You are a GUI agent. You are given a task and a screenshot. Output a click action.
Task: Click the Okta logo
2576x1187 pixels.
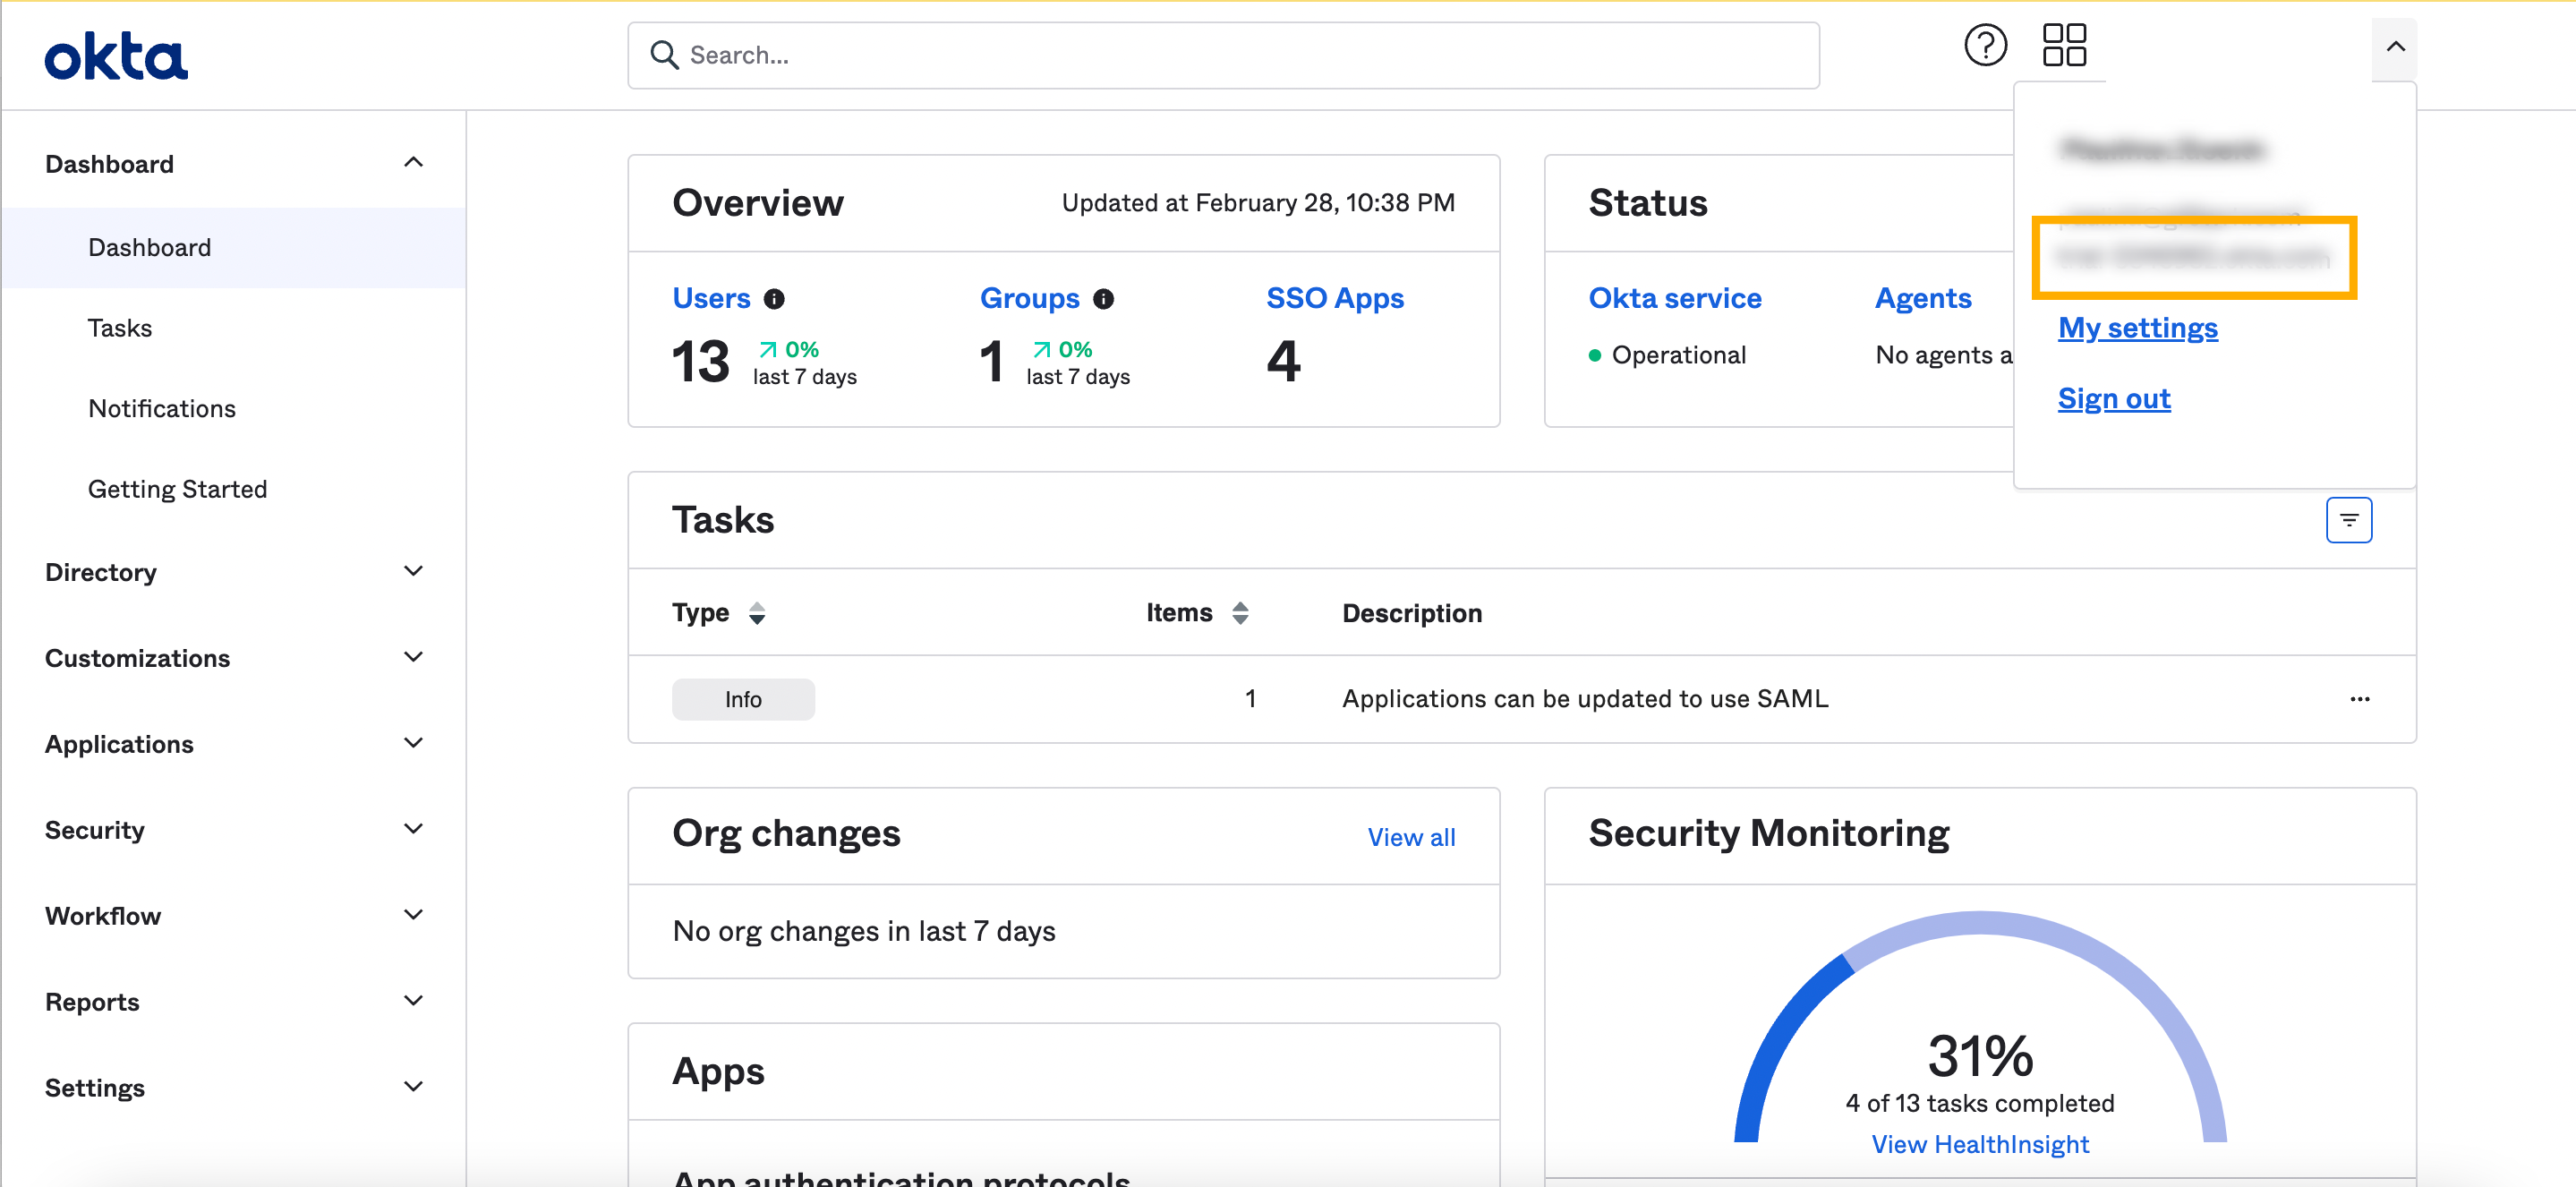point(116,56)
